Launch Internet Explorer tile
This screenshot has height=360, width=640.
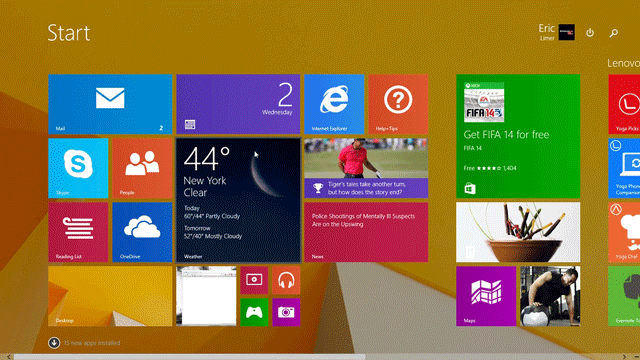[334, 104]
